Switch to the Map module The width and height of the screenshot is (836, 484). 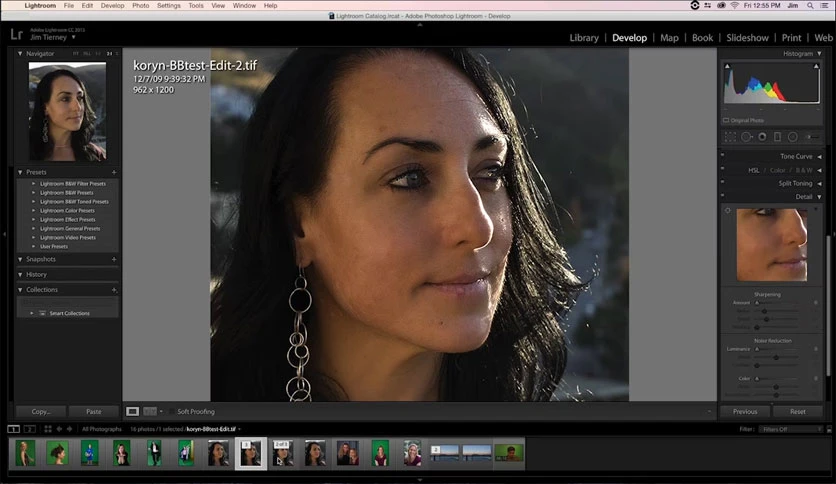[x=669, y=38]
